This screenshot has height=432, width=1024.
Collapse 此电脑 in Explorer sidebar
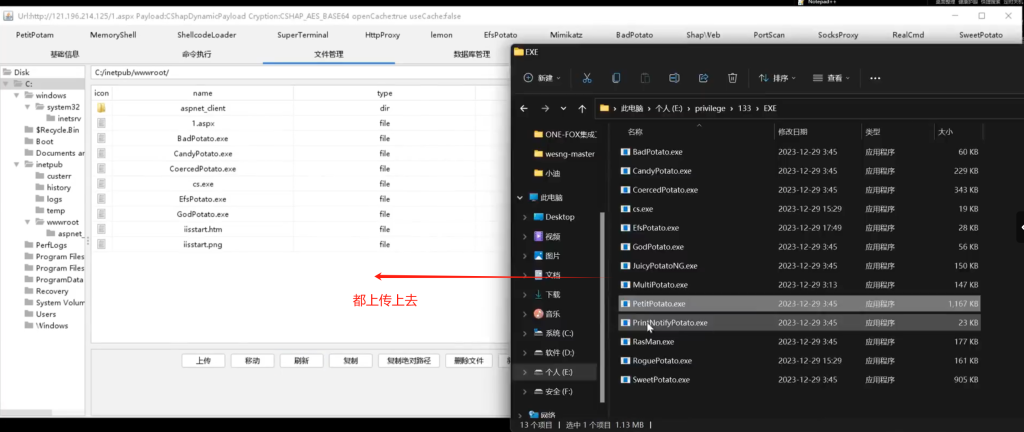[x=520, y=197]
